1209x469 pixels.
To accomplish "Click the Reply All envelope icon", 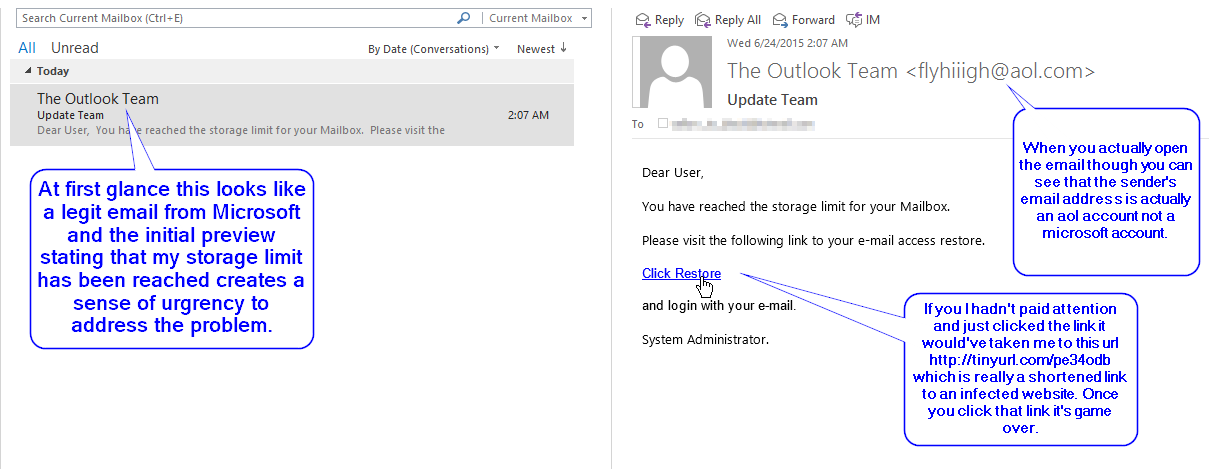I will tap(702, 20).
